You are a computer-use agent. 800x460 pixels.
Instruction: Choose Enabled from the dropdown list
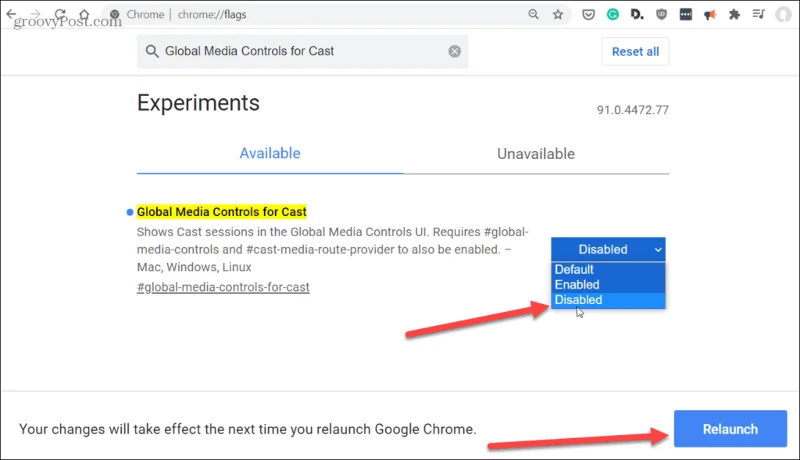608,285
